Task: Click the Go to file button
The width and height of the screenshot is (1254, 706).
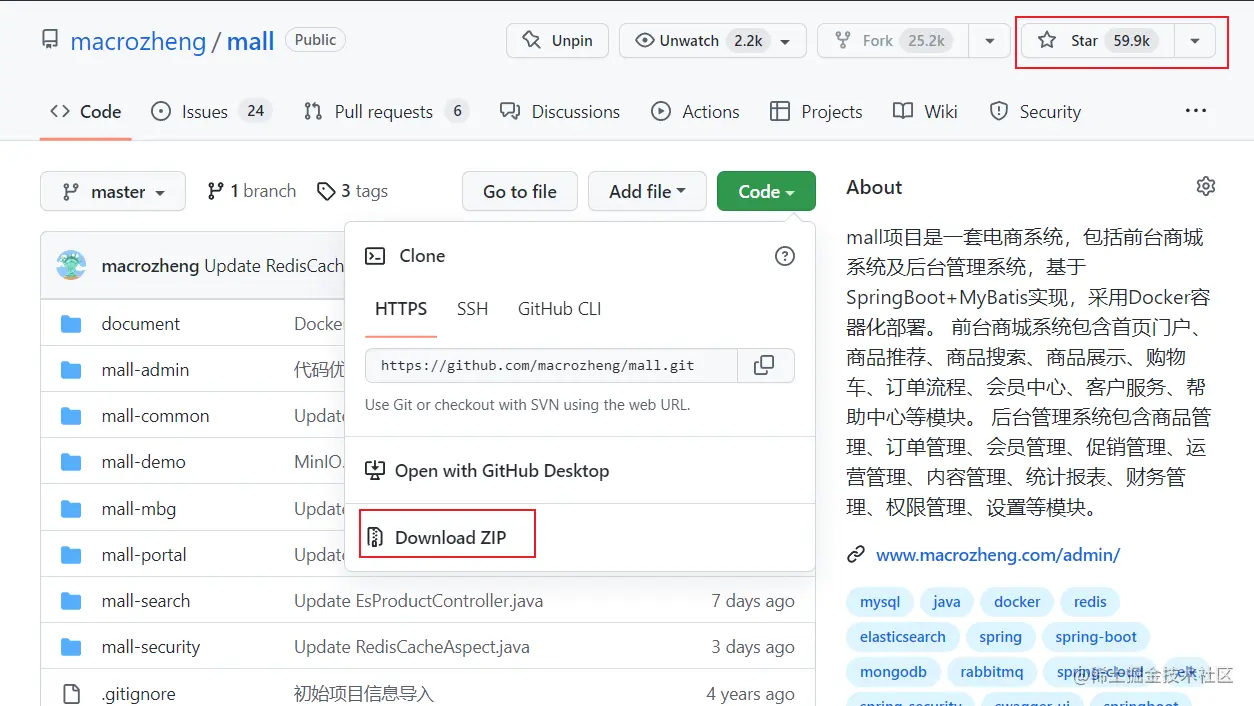Action: click(520, 191)
